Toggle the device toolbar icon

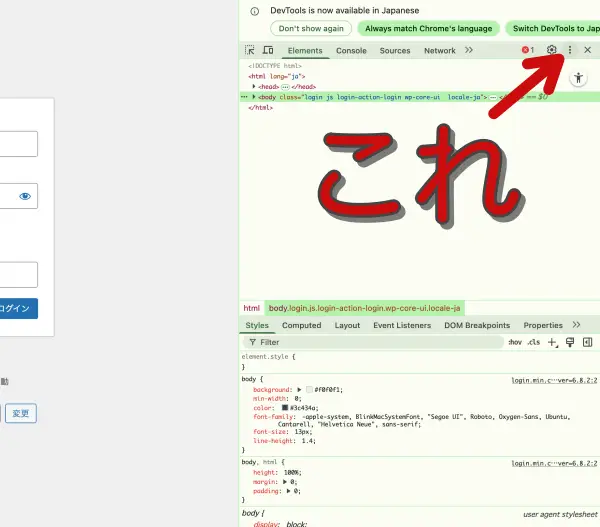coord(267,50)
